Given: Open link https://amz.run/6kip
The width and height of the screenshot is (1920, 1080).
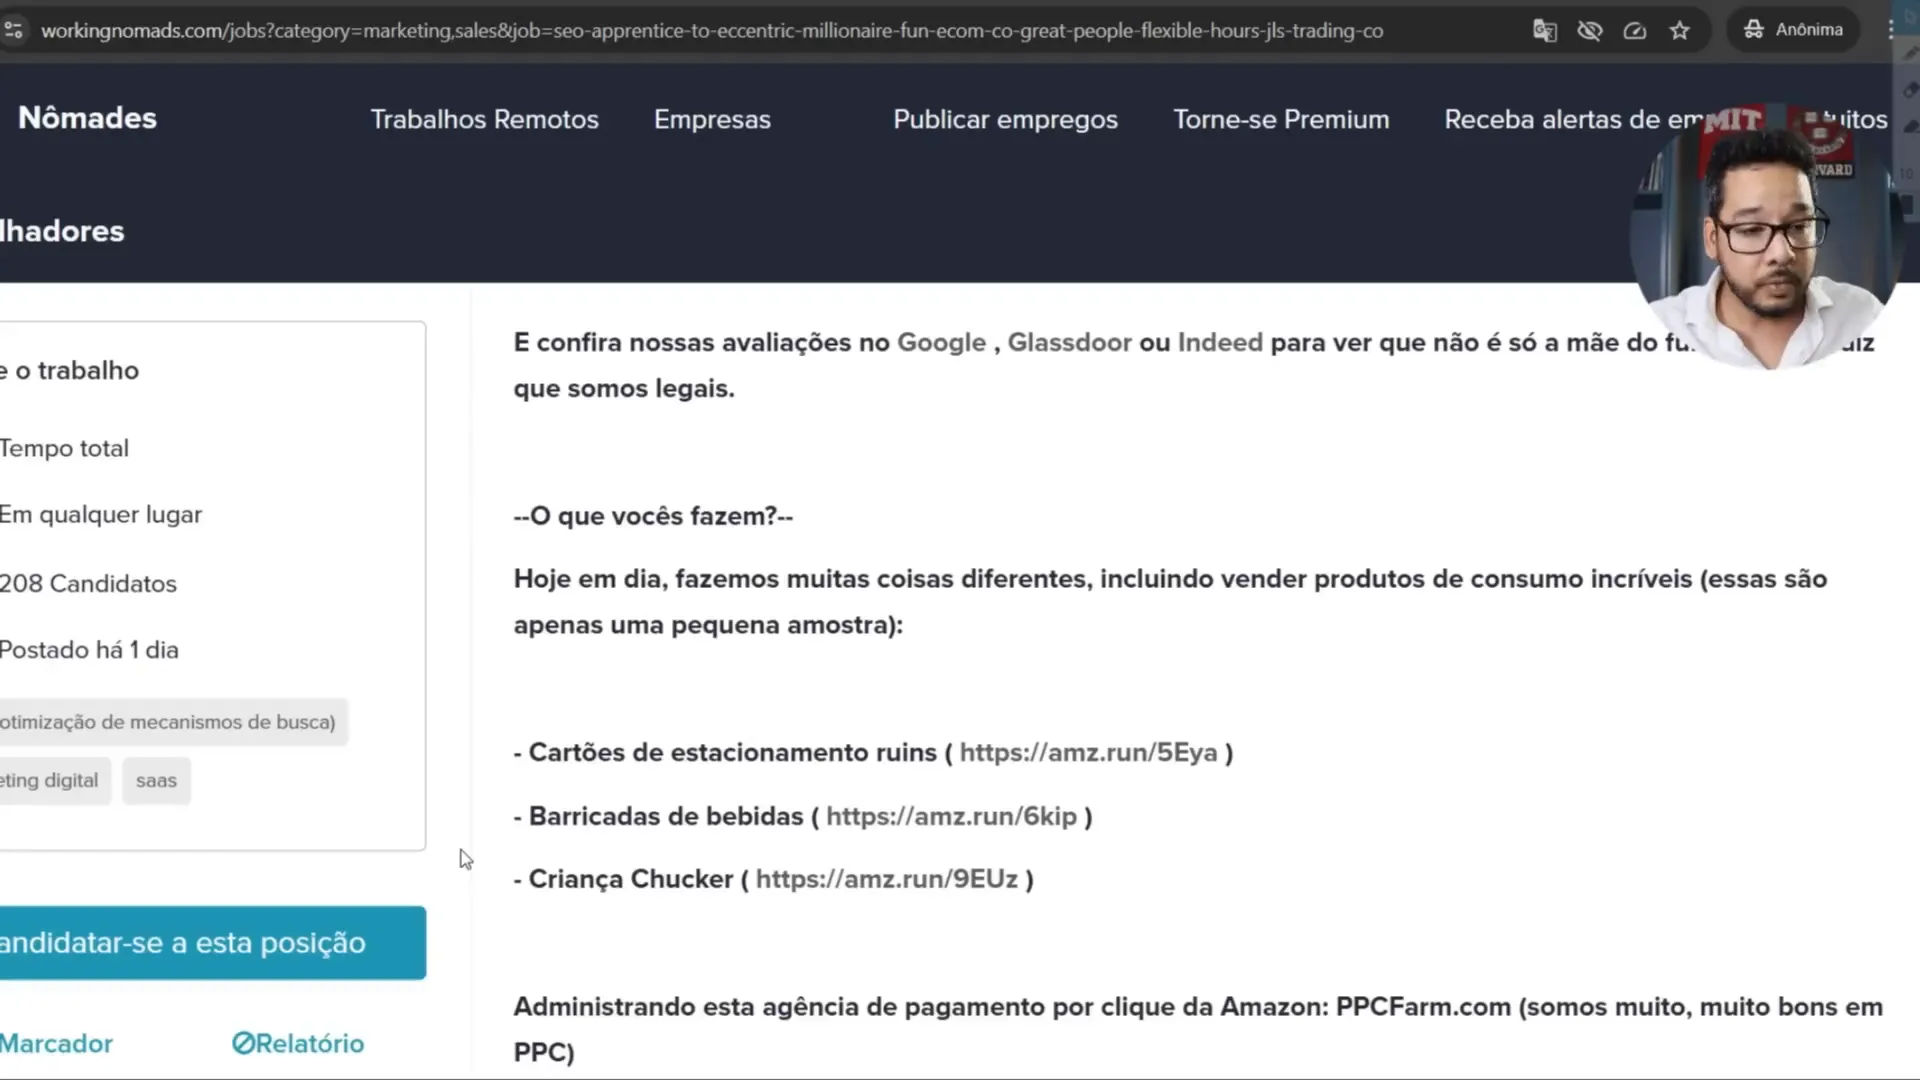Looking at the screenshot, I should (x=951, y=816).
